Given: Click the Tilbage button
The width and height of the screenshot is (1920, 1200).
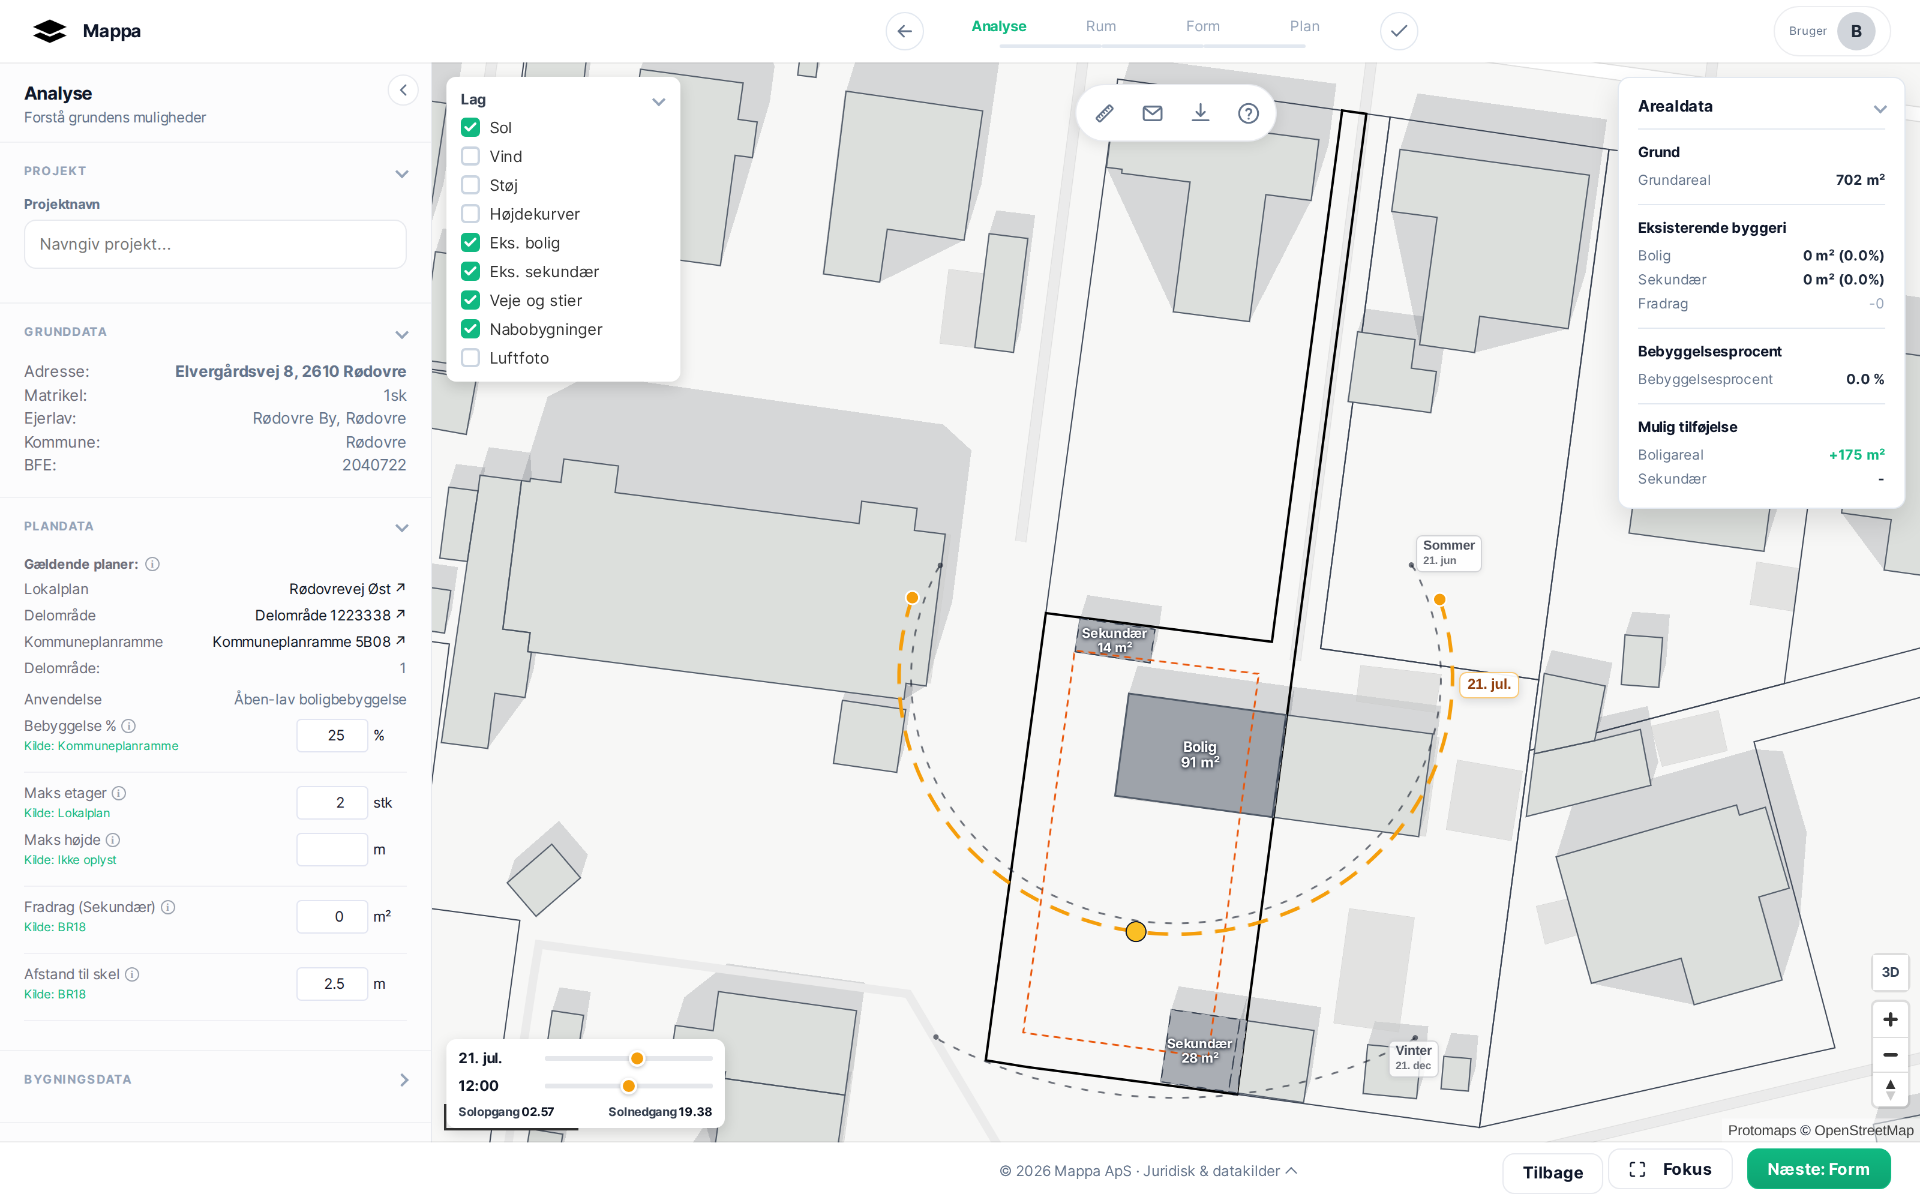Looking at the screenshot, I should [1552, 1172].
